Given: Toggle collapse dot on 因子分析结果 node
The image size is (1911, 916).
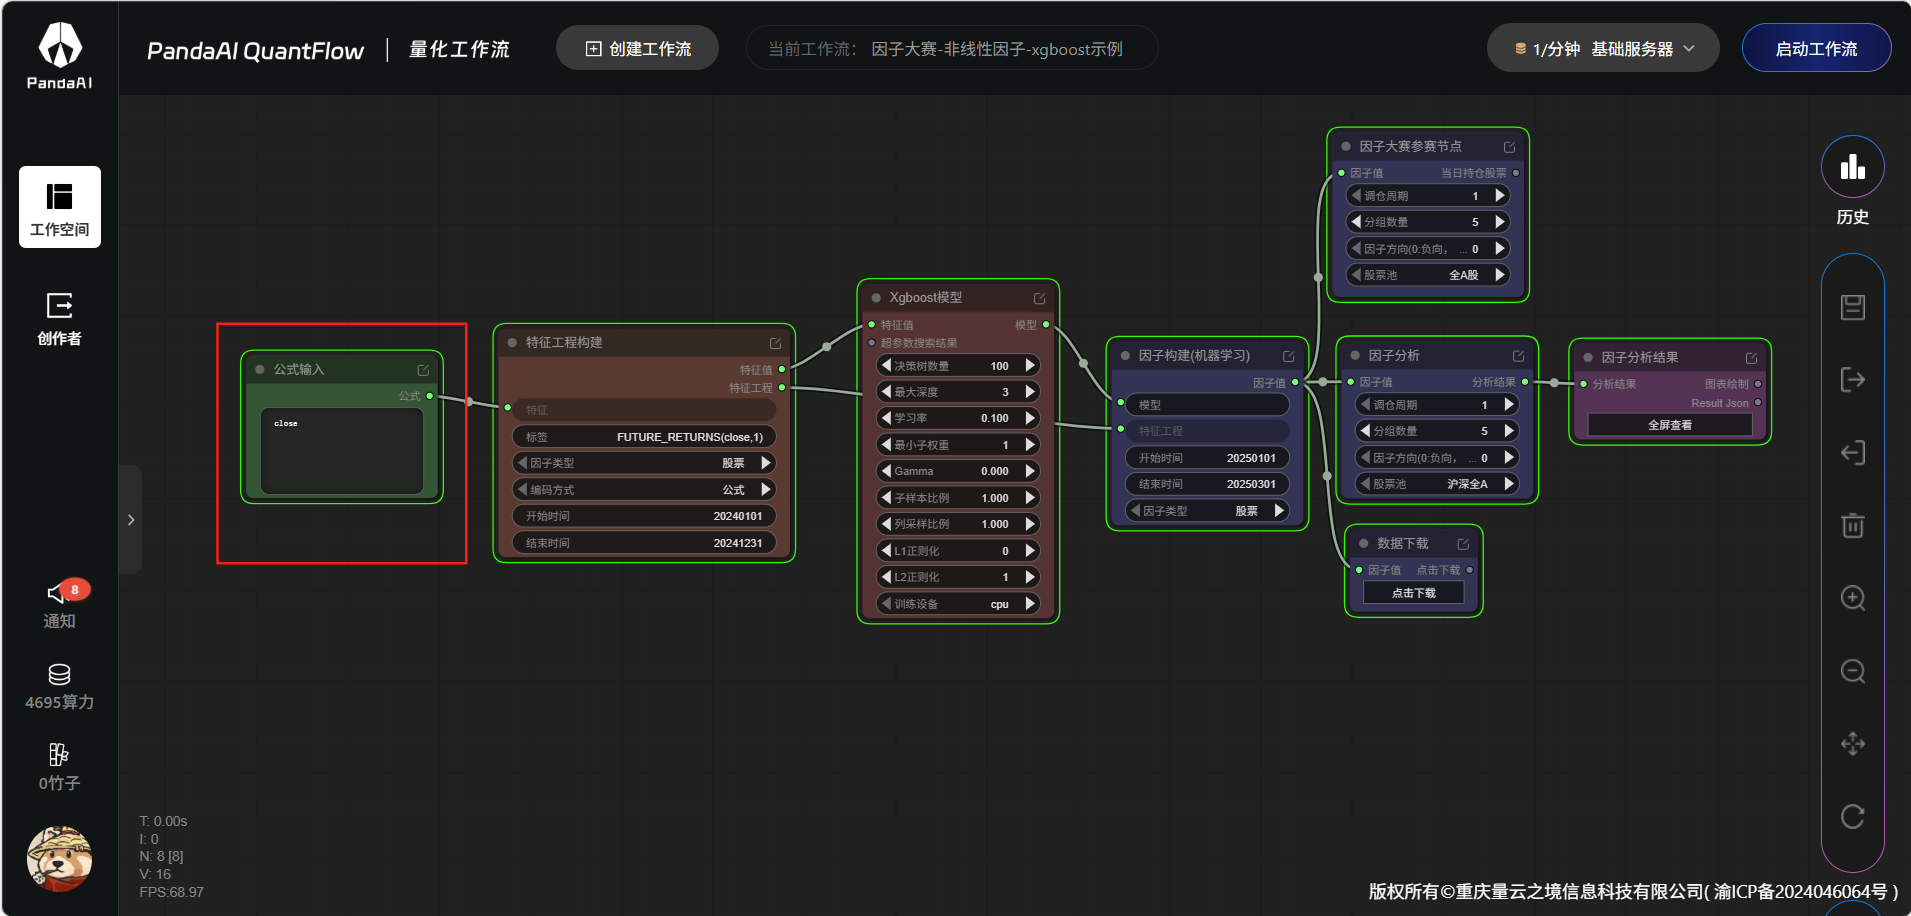Looking at the screenshot, I should pos(1588,357).
